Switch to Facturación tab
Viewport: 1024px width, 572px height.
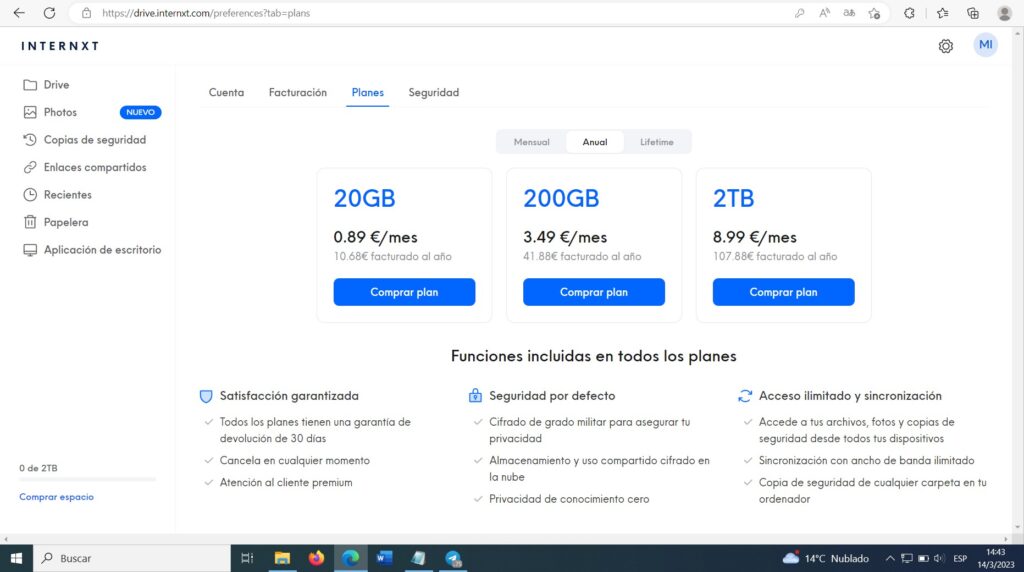(x=298, y=93)
